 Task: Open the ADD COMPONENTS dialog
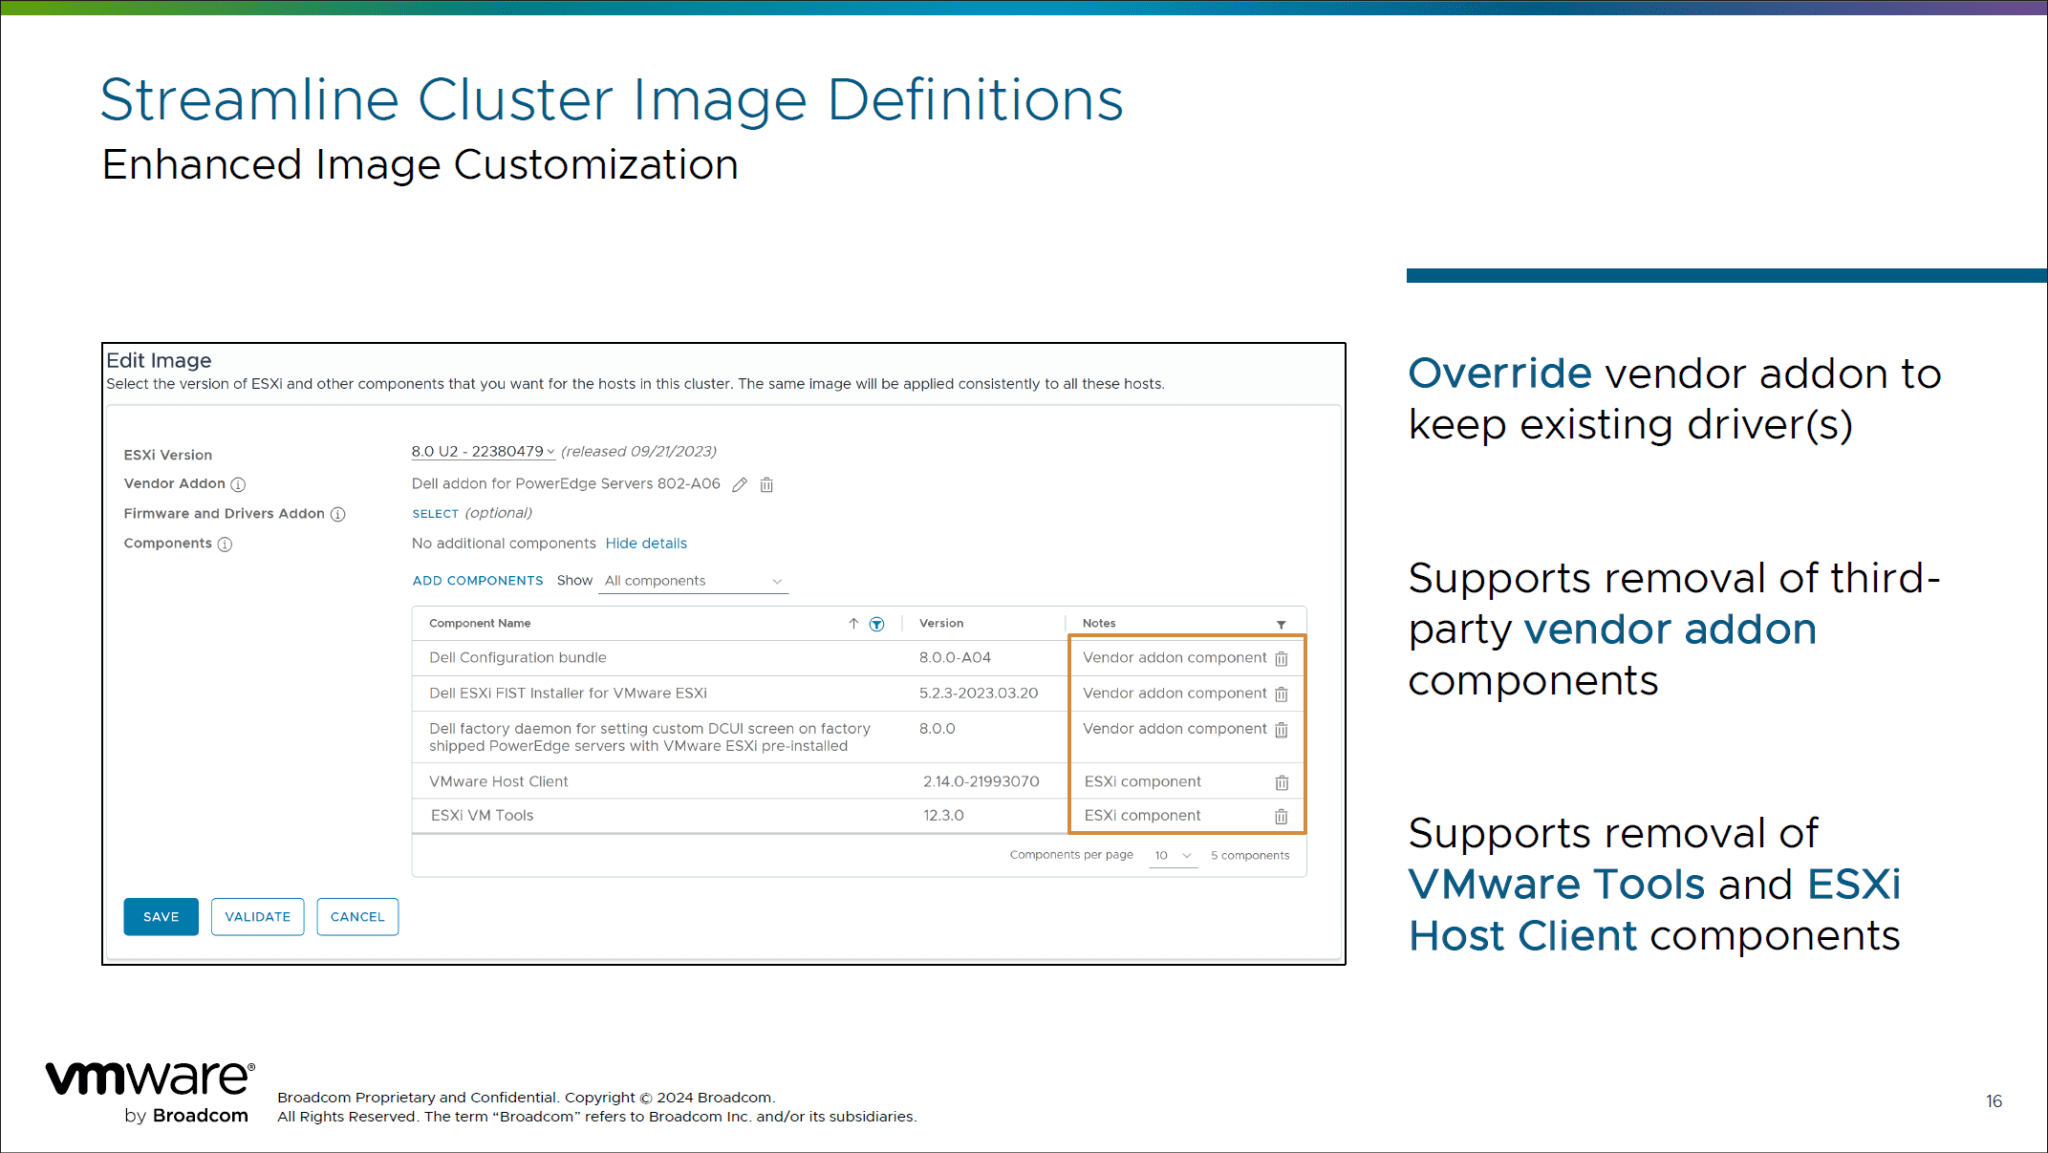(477, 580)
